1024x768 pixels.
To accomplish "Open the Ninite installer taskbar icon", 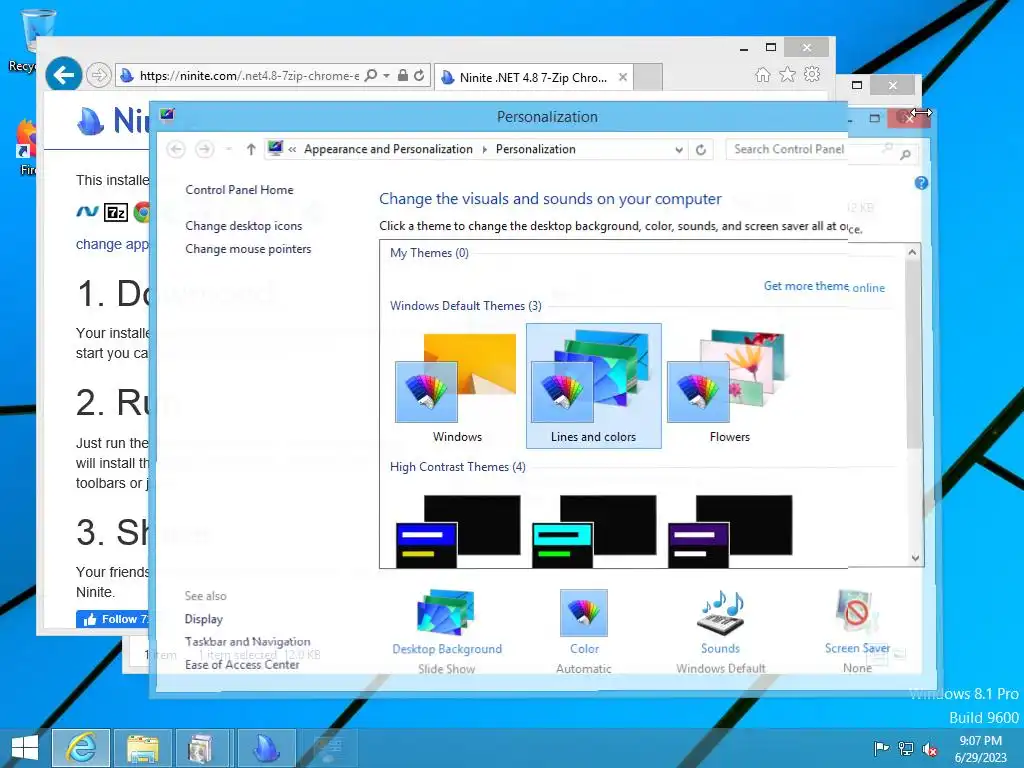I will coord(266,748).
